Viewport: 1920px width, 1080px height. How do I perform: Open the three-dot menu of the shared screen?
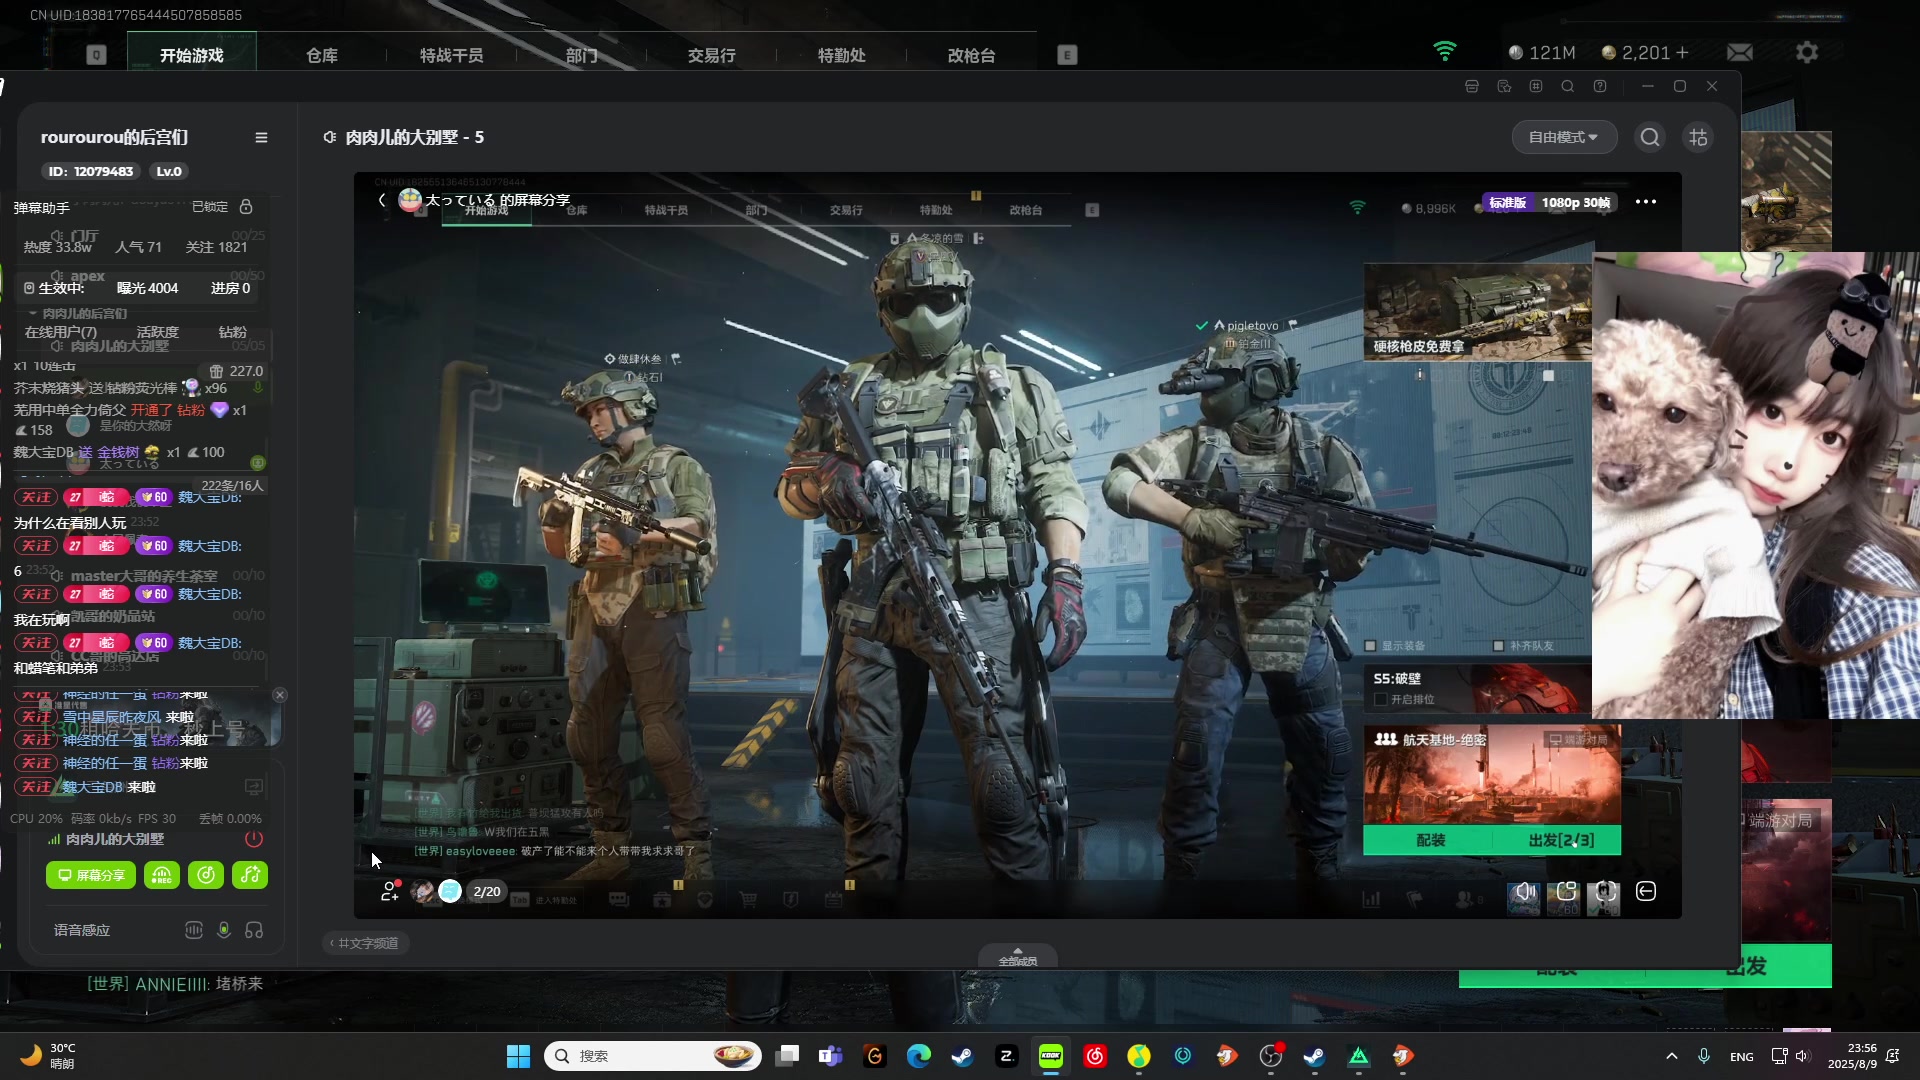point(1646,202)
